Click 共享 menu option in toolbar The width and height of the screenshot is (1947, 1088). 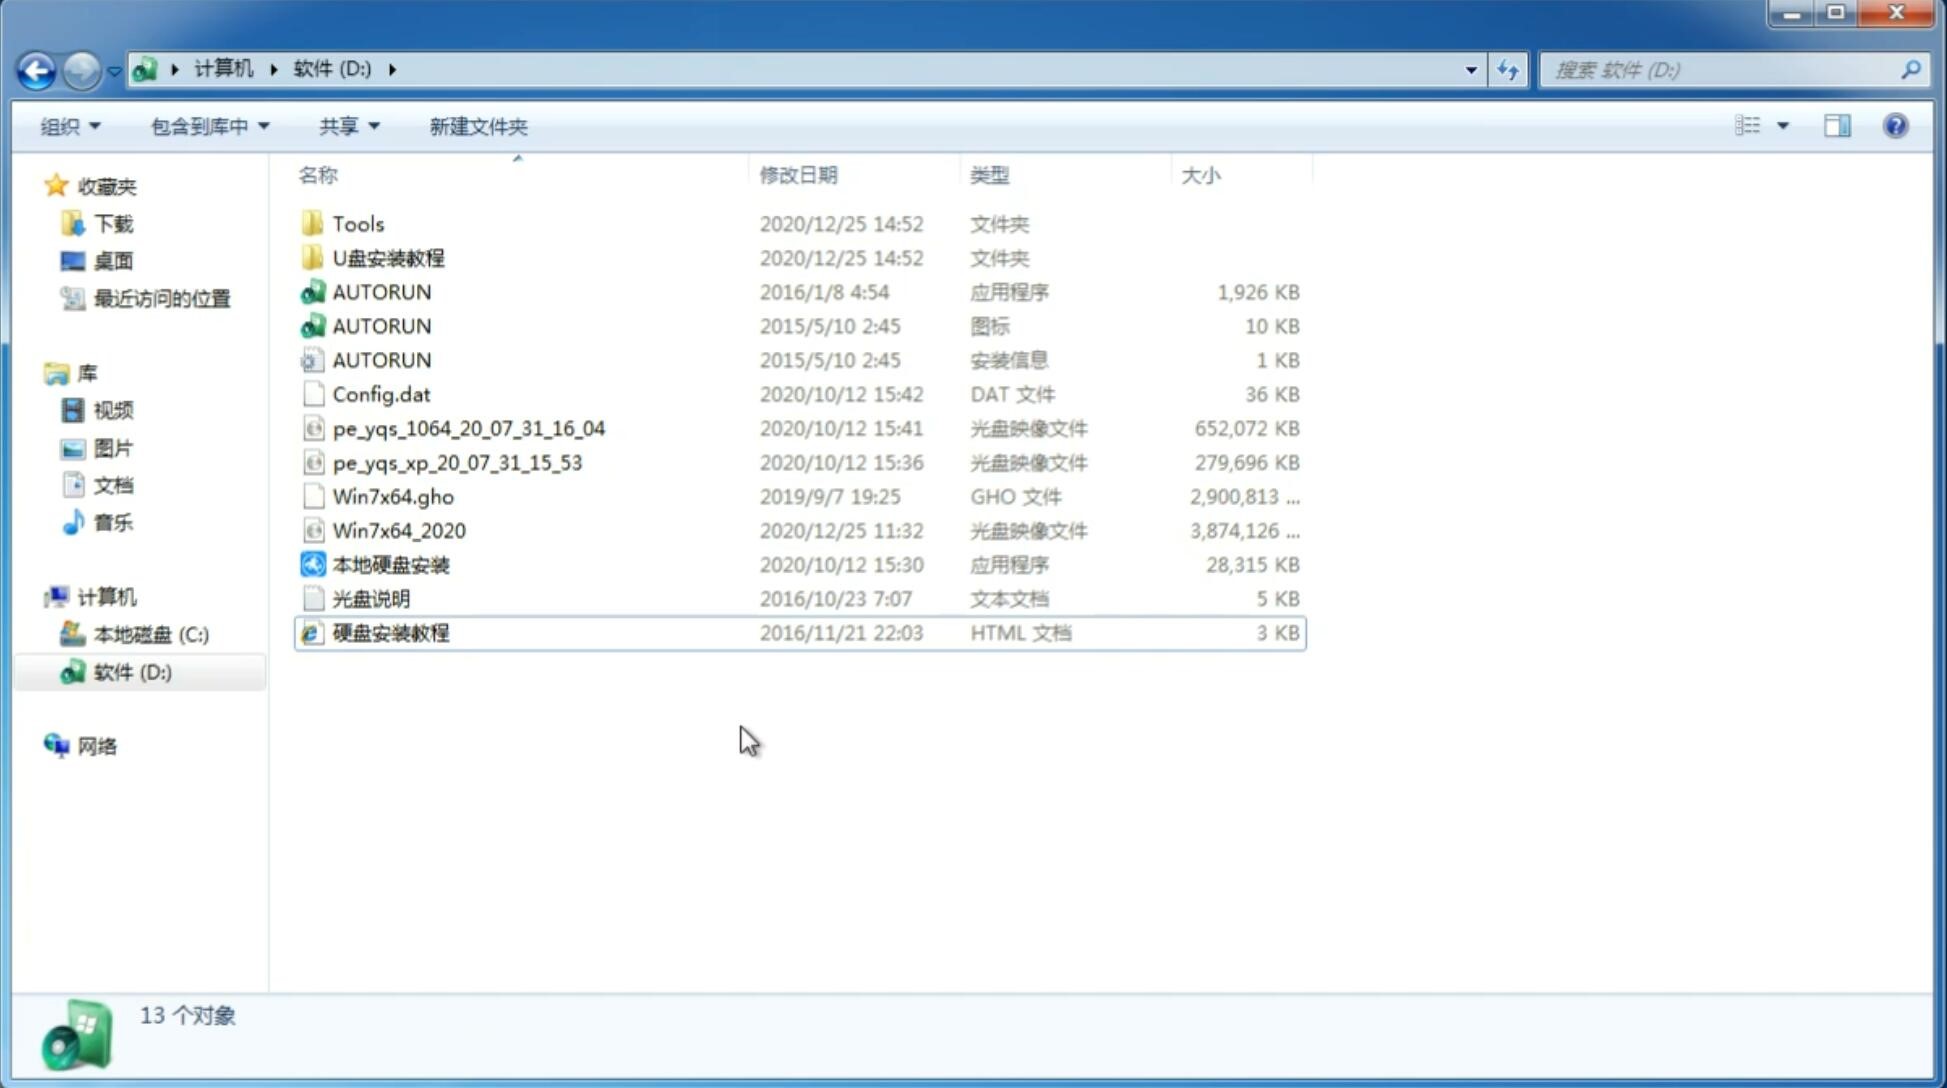342,126
